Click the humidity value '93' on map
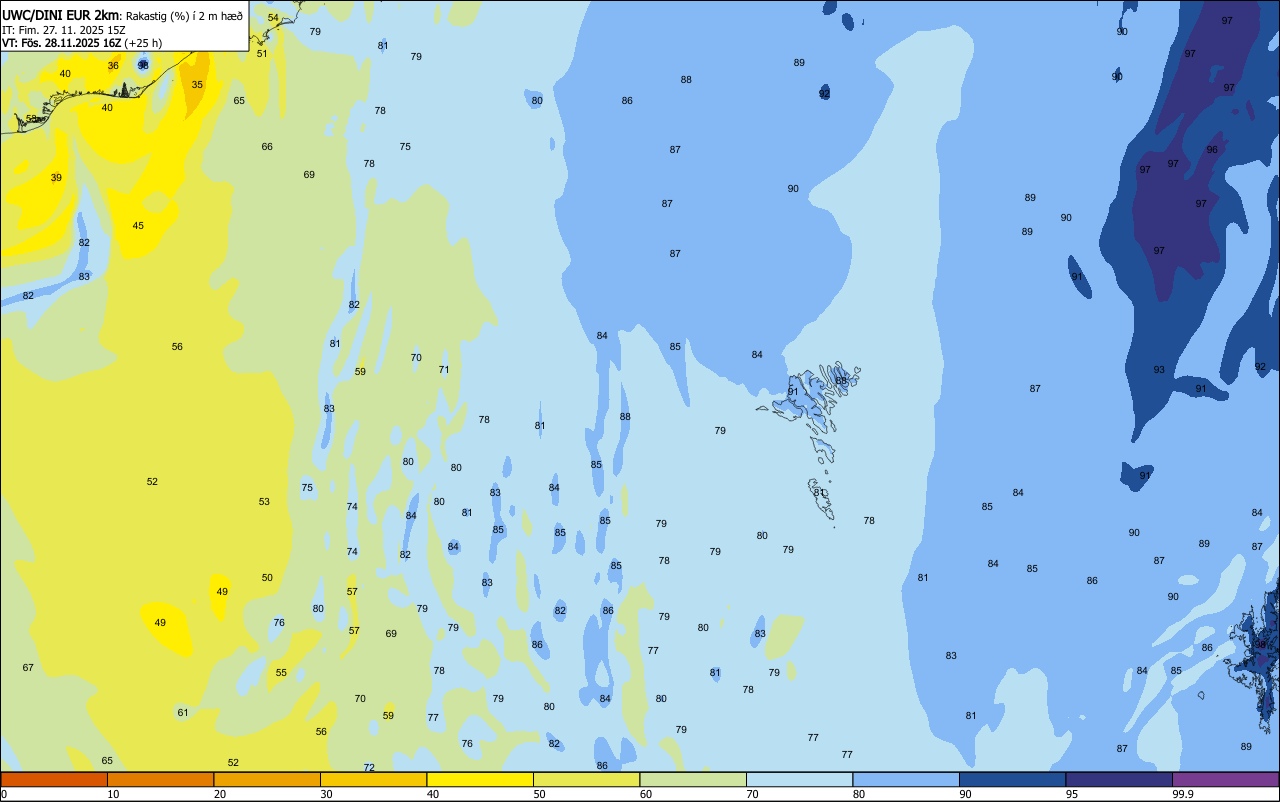This screenshot has height=802, width=1280. click(1159, 370)
